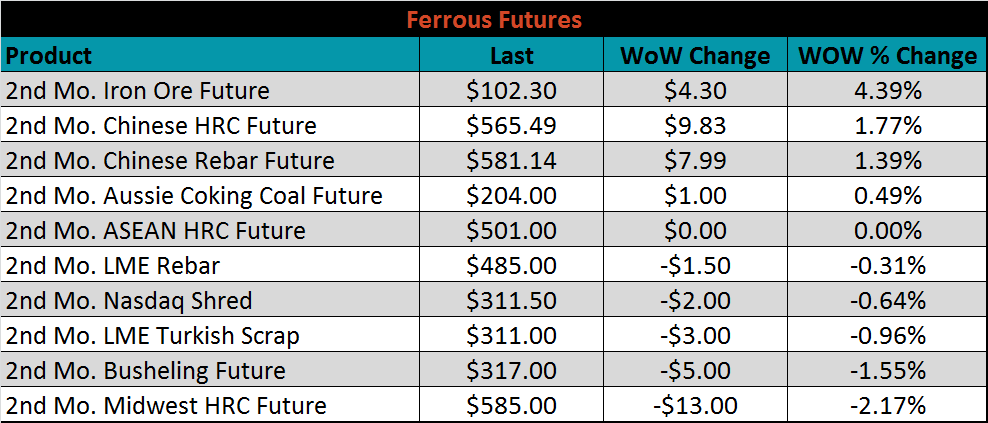Select the WoW Change column header
This screenshot has width=988, height=423.
coord(695,55)
